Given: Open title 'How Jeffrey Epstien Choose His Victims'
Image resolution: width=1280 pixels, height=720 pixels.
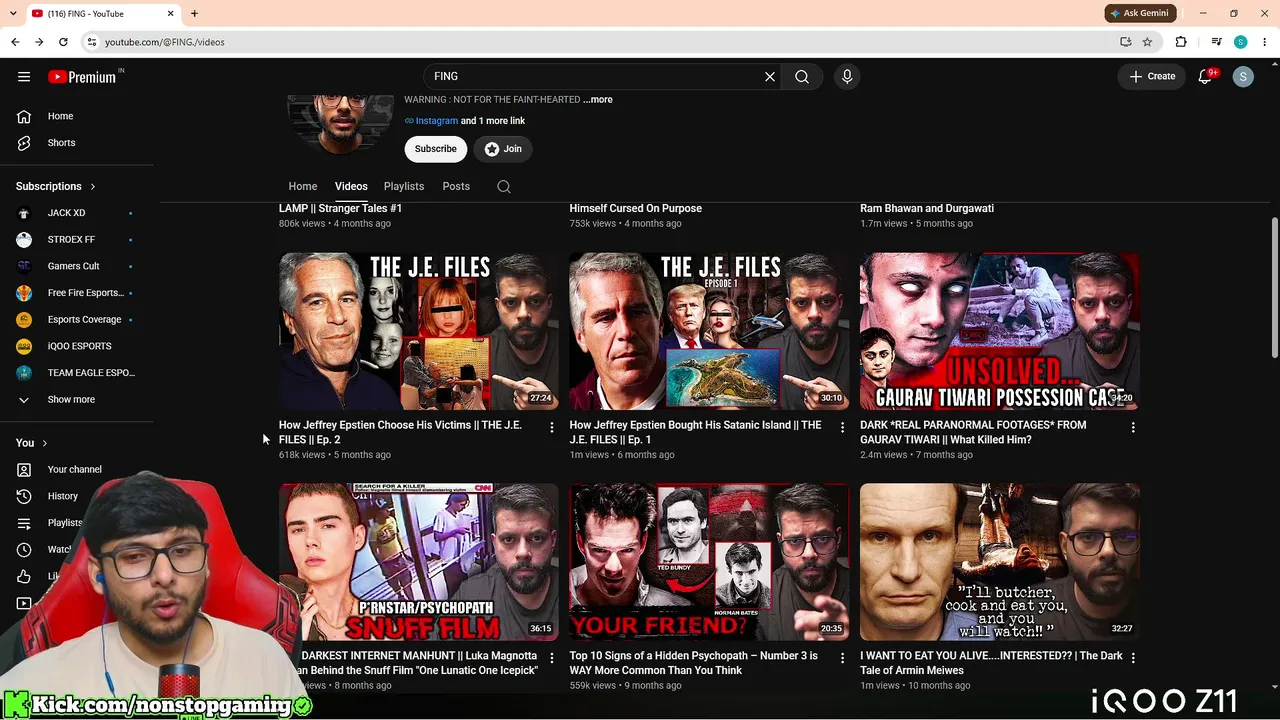Looking at the screenshot, I should tap(400, 432).
